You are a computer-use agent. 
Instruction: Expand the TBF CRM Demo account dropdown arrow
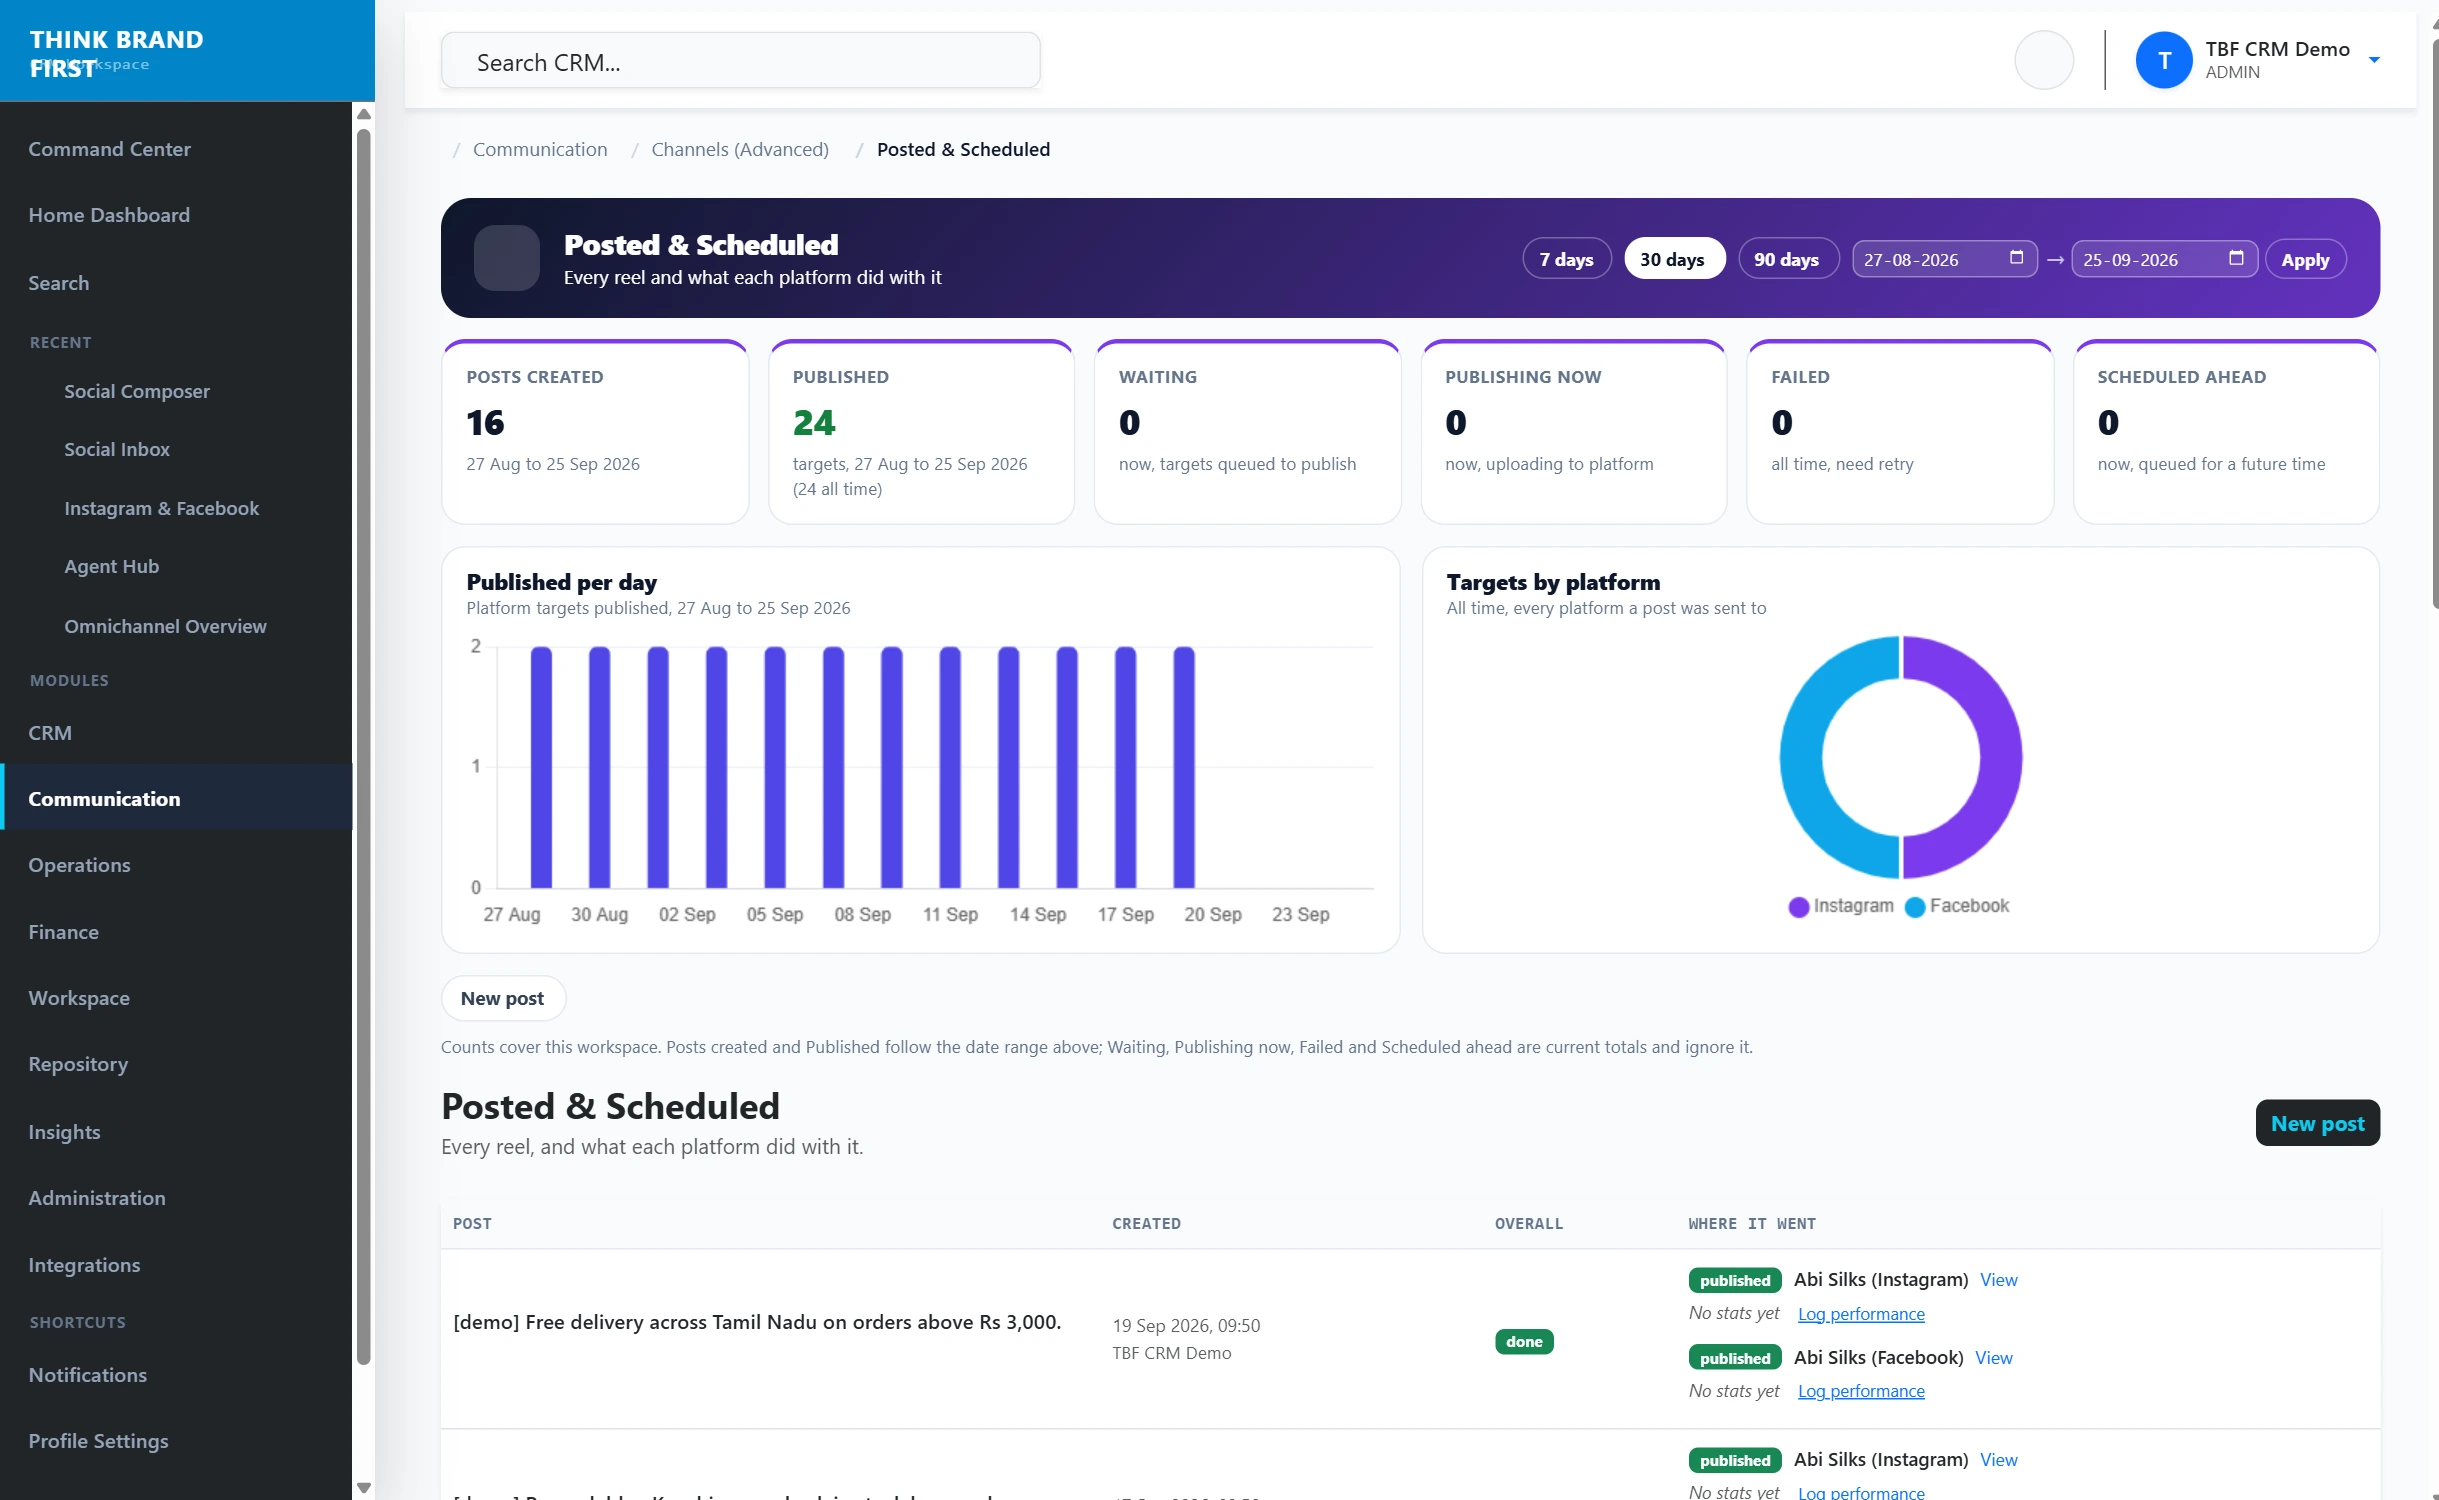coord(2374,60)
